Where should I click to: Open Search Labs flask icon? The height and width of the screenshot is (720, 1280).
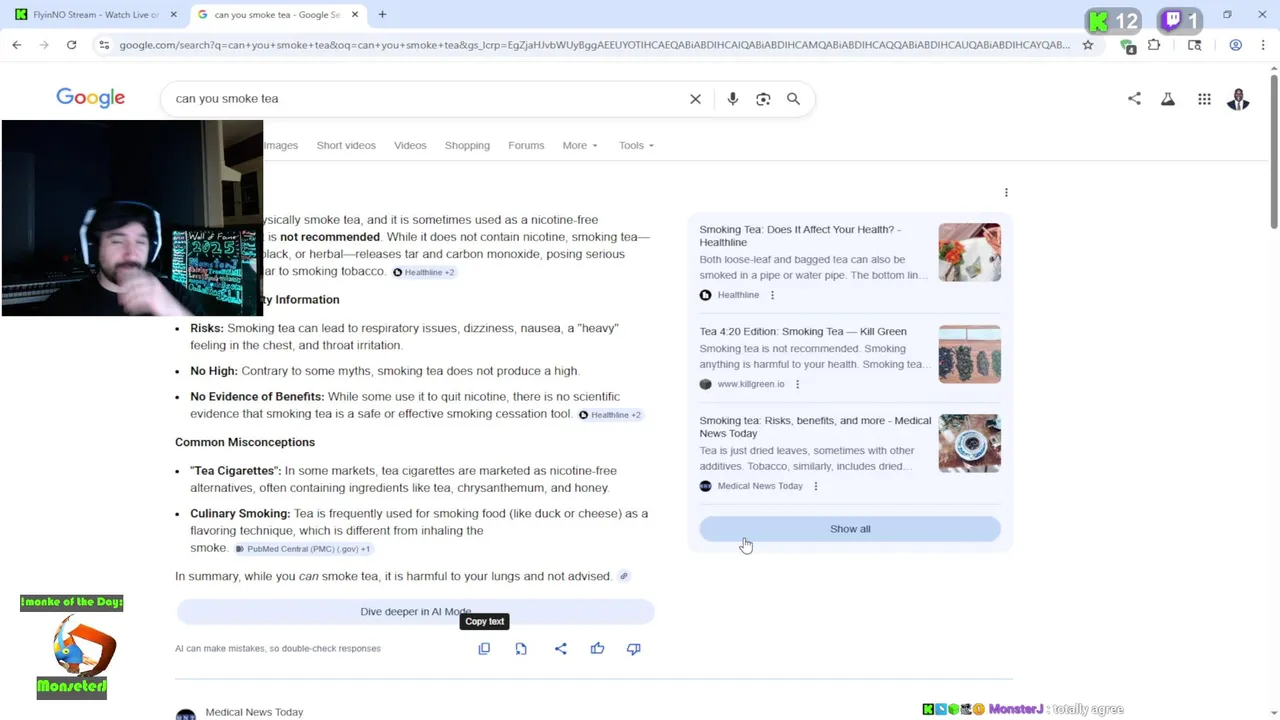coord(1167,99)
